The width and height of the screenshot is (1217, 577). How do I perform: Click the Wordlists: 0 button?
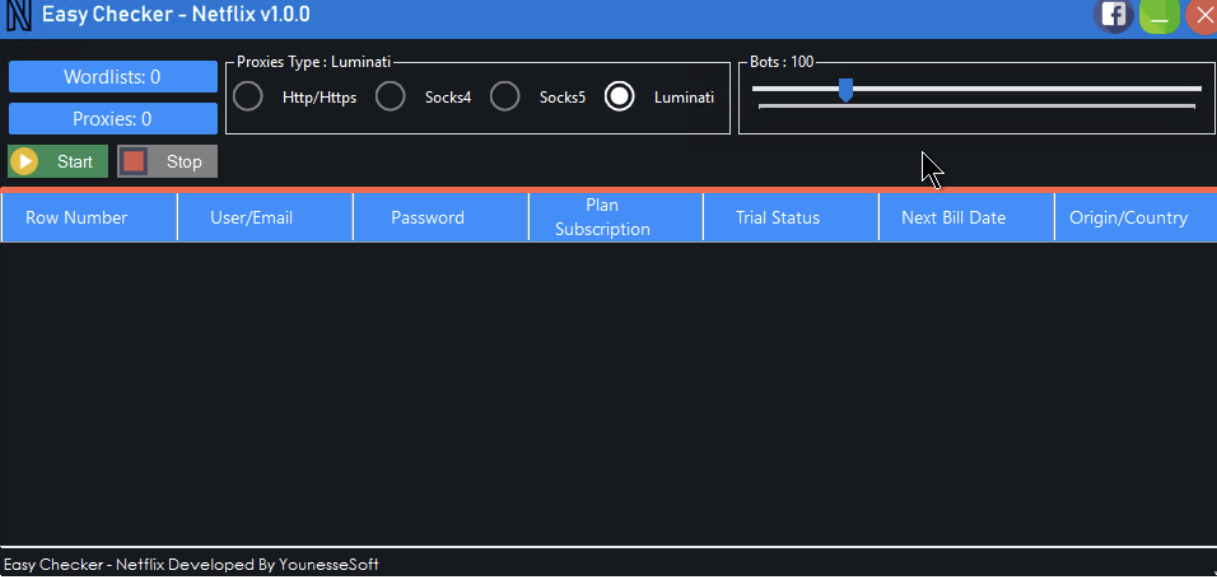pos(113,77)
